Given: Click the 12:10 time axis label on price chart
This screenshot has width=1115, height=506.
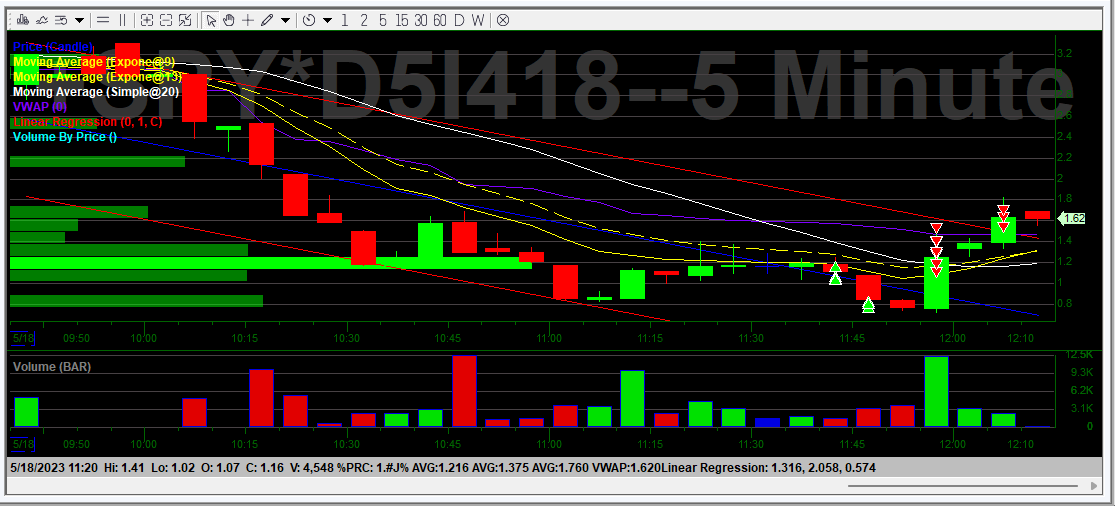Looking at the screenshot, I should click(1020, 338).
